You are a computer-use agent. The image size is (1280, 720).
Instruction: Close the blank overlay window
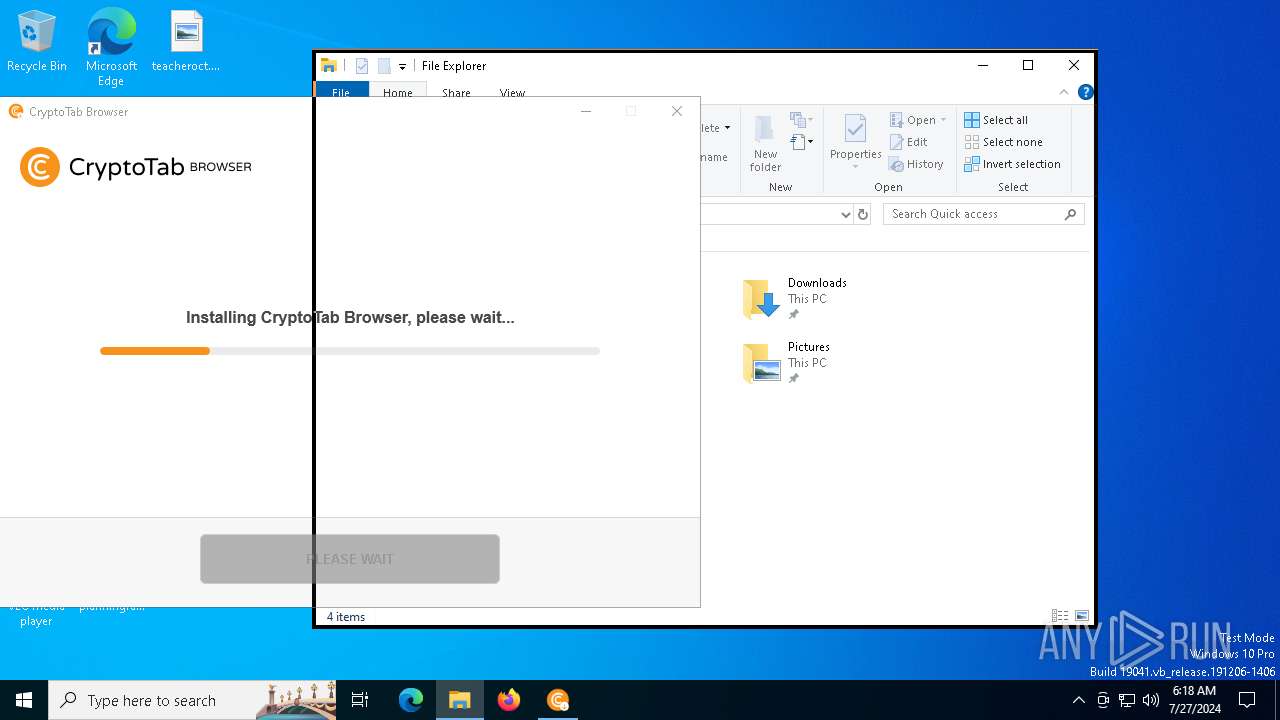pos(677,111)
